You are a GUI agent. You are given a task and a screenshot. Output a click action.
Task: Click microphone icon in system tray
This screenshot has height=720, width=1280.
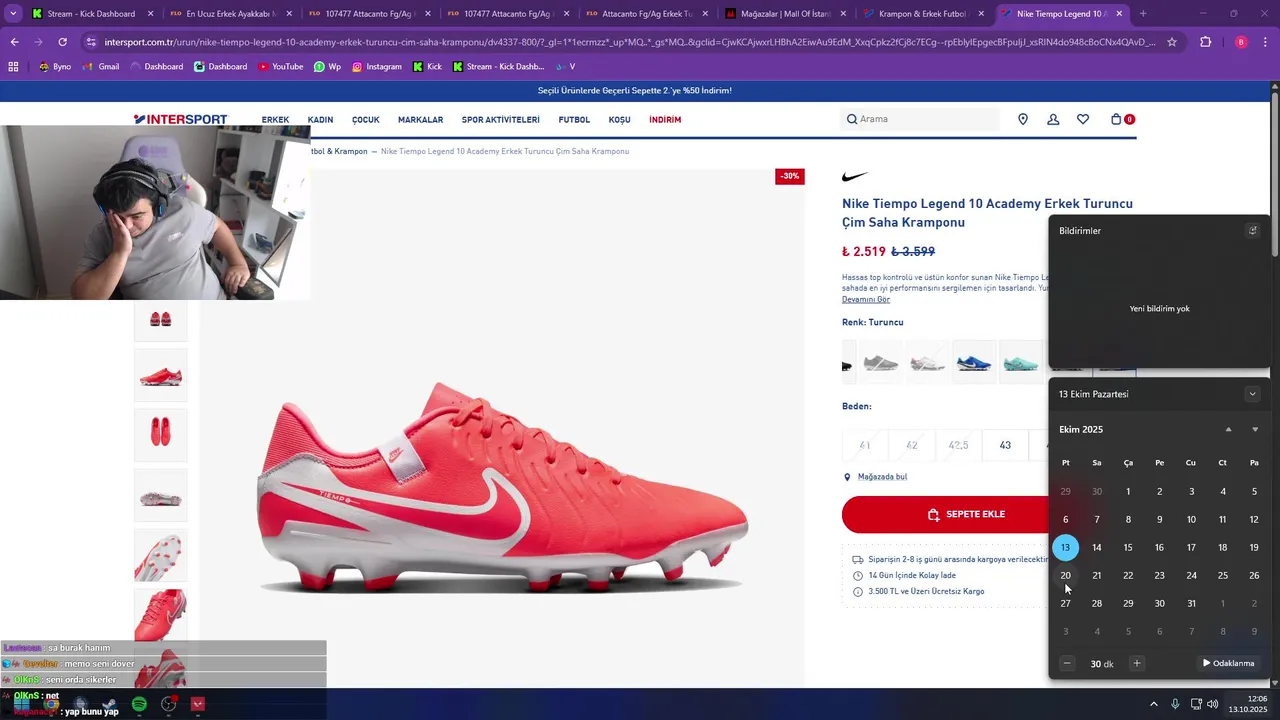[1175, 703]
